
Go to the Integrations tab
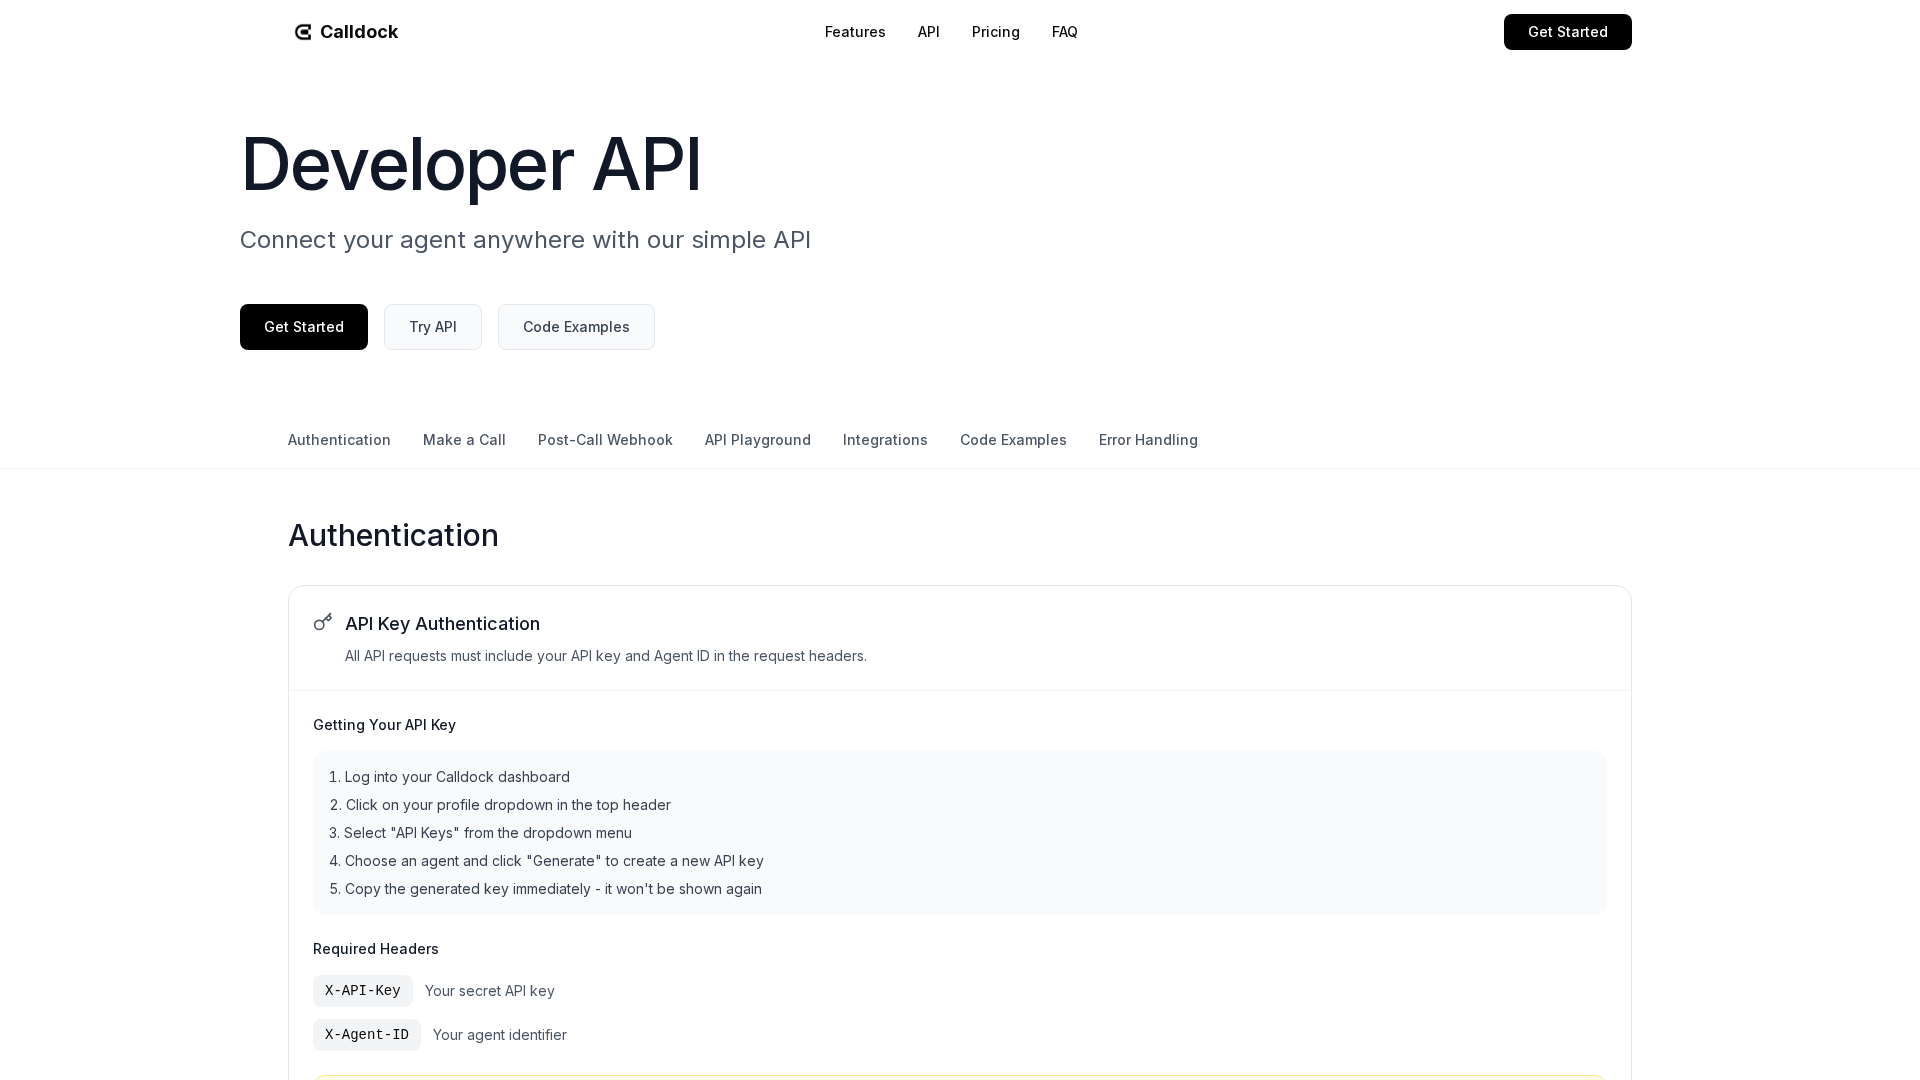pos(885,440)
